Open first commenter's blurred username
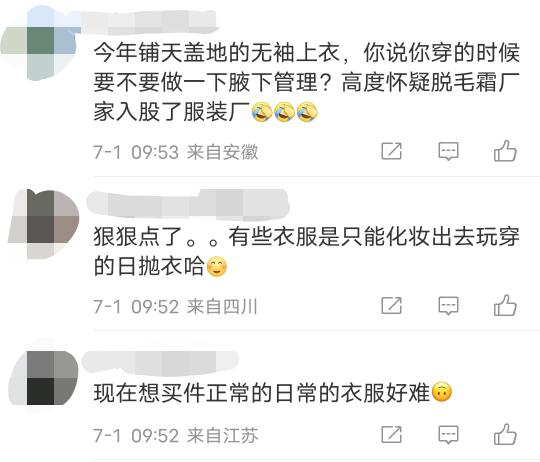Screen dimensions: 540x462 point(149,22)
